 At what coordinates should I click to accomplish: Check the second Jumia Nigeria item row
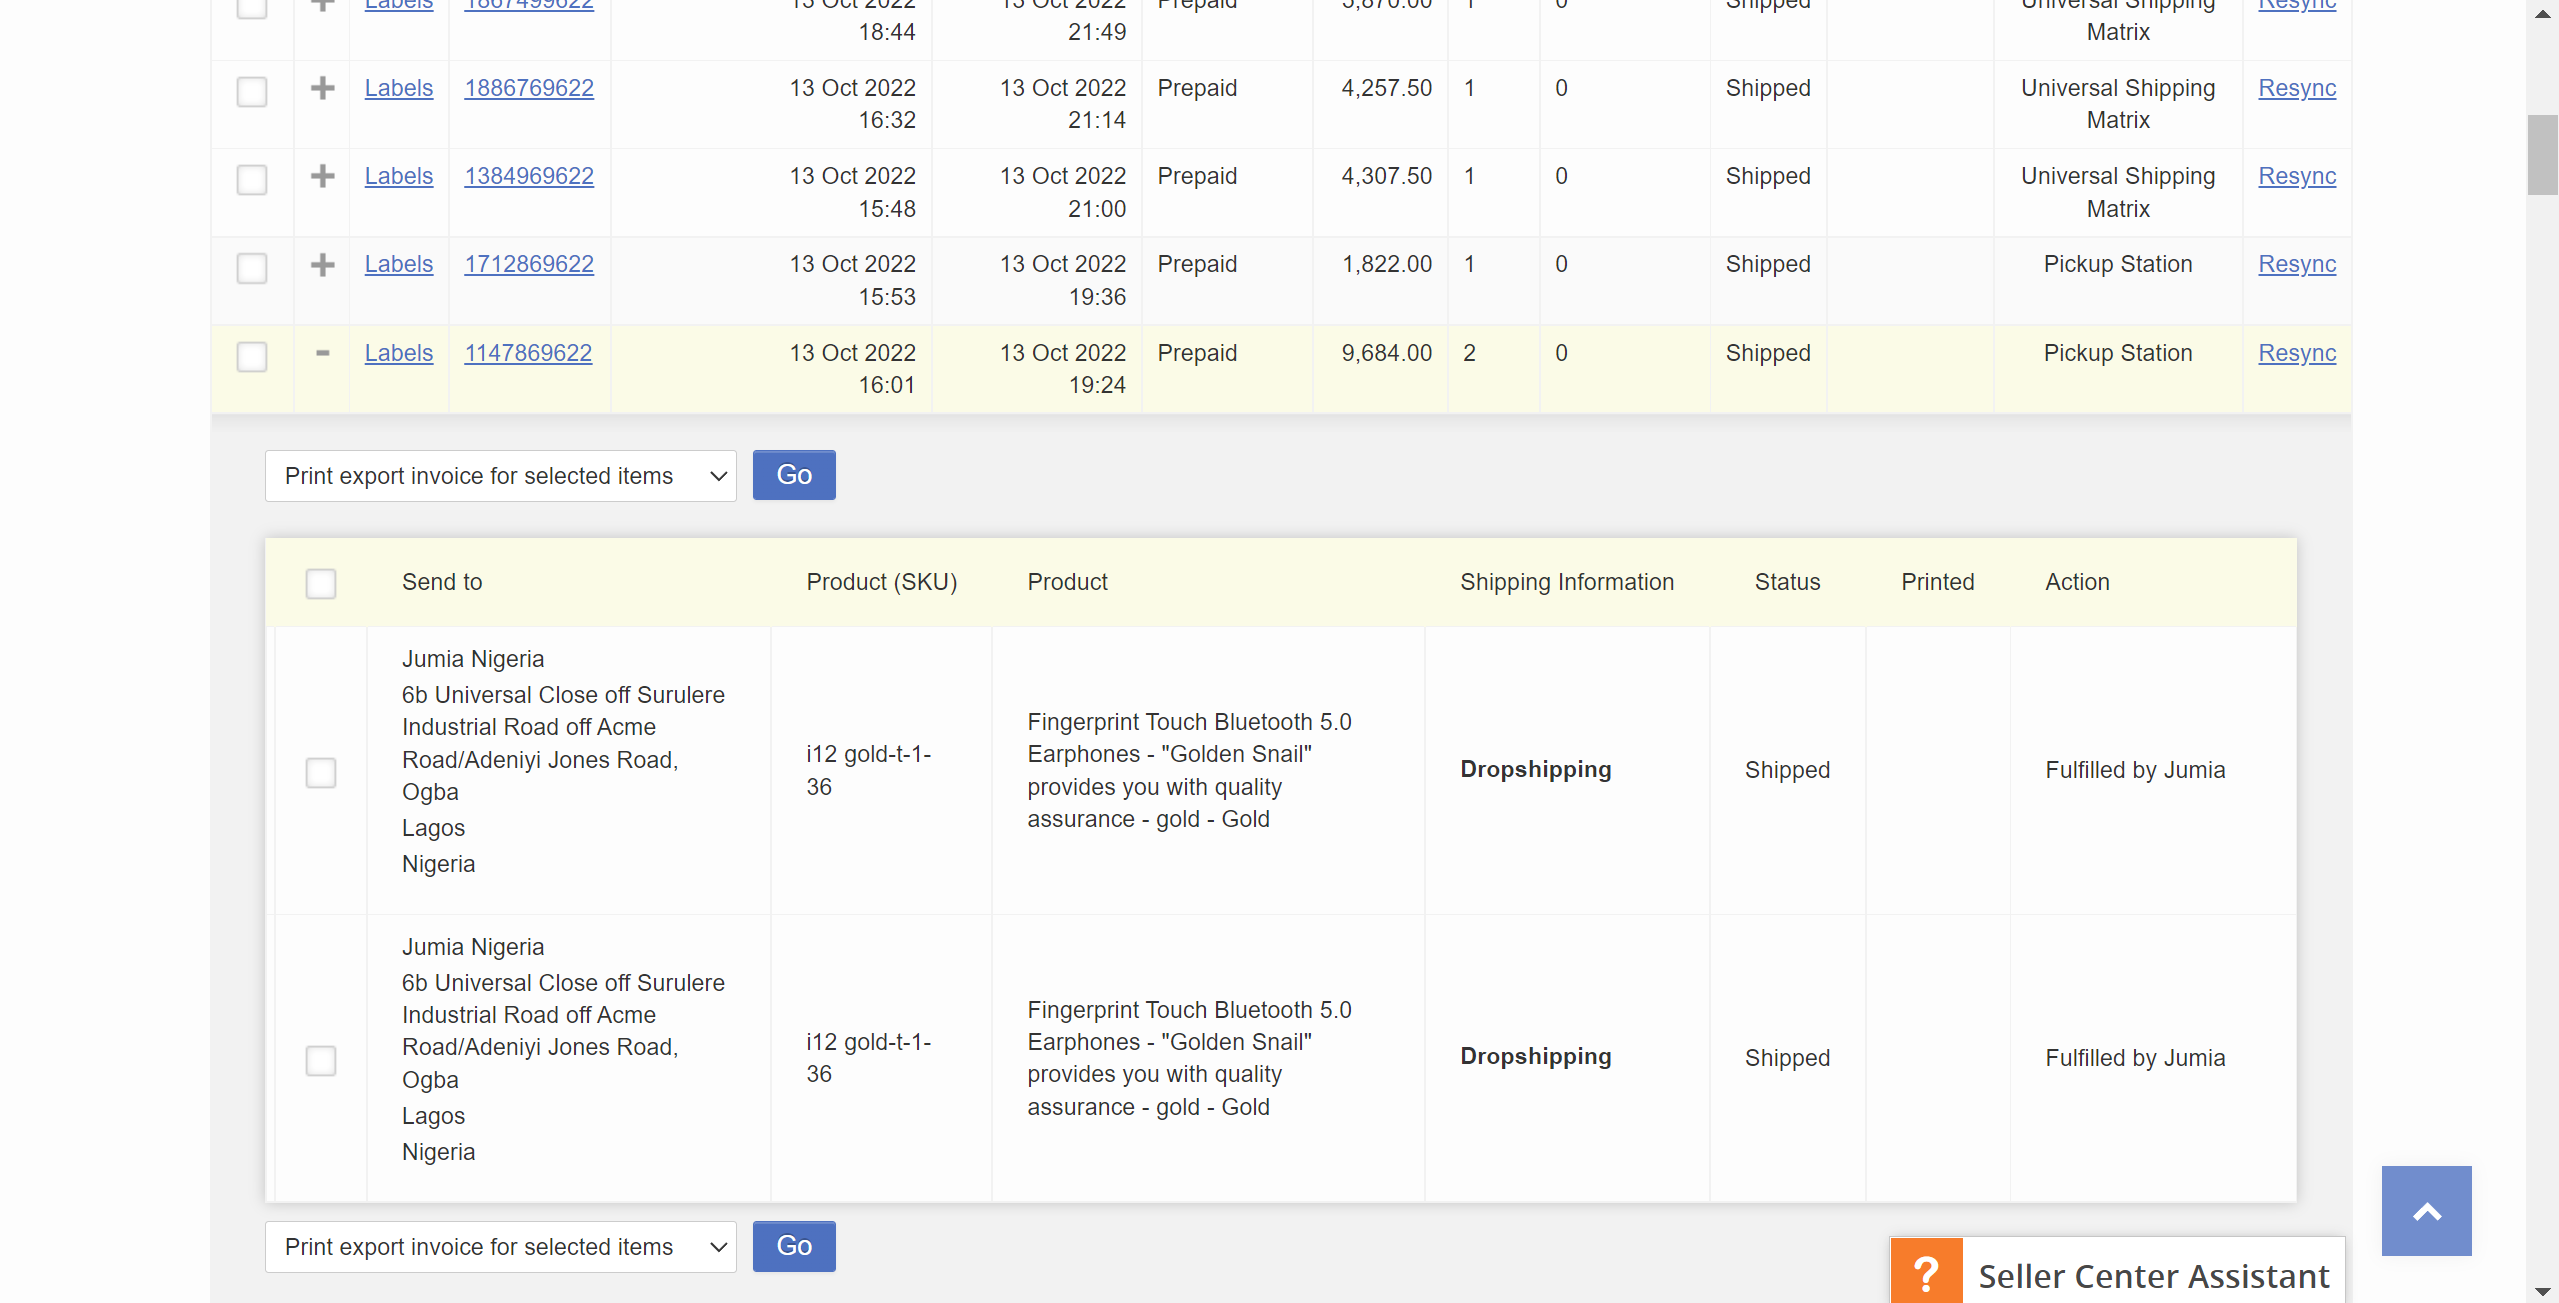click(321, 1060)
